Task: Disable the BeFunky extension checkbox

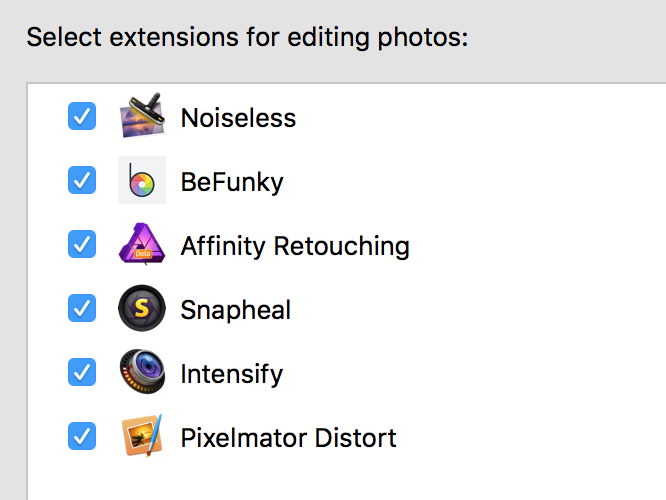Action: coord(82,181)
